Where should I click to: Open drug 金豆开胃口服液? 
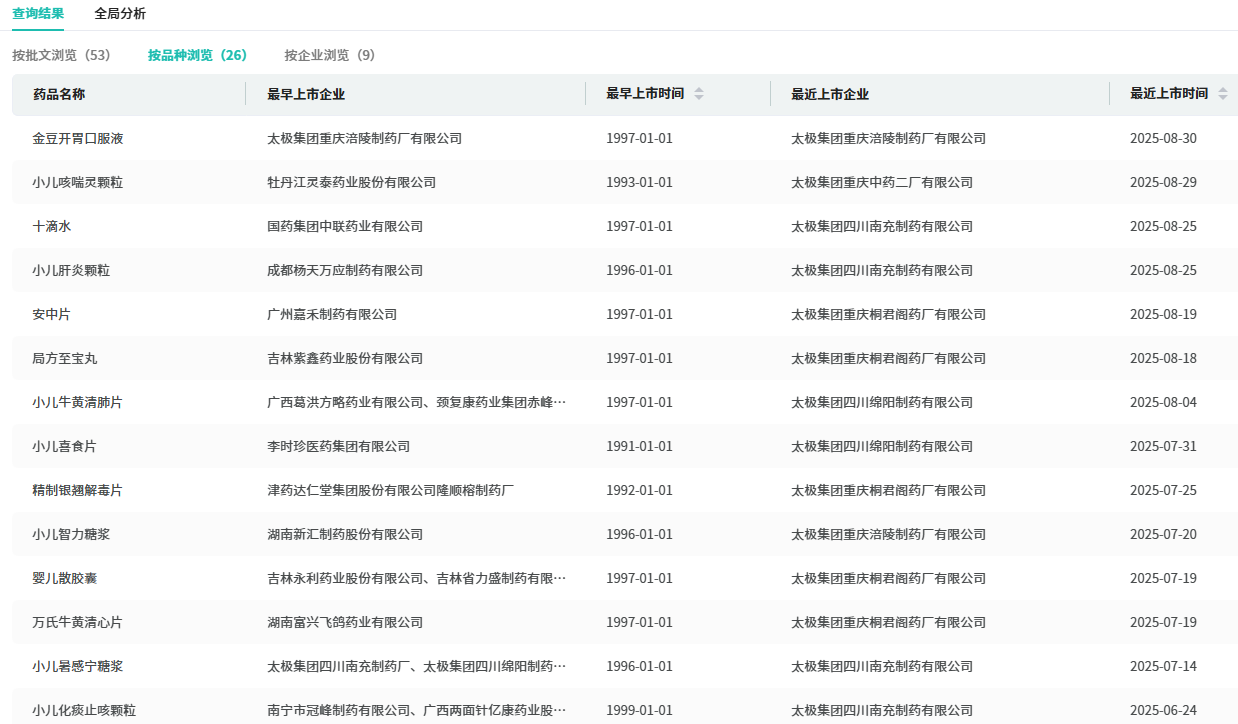tap(78, 138)
